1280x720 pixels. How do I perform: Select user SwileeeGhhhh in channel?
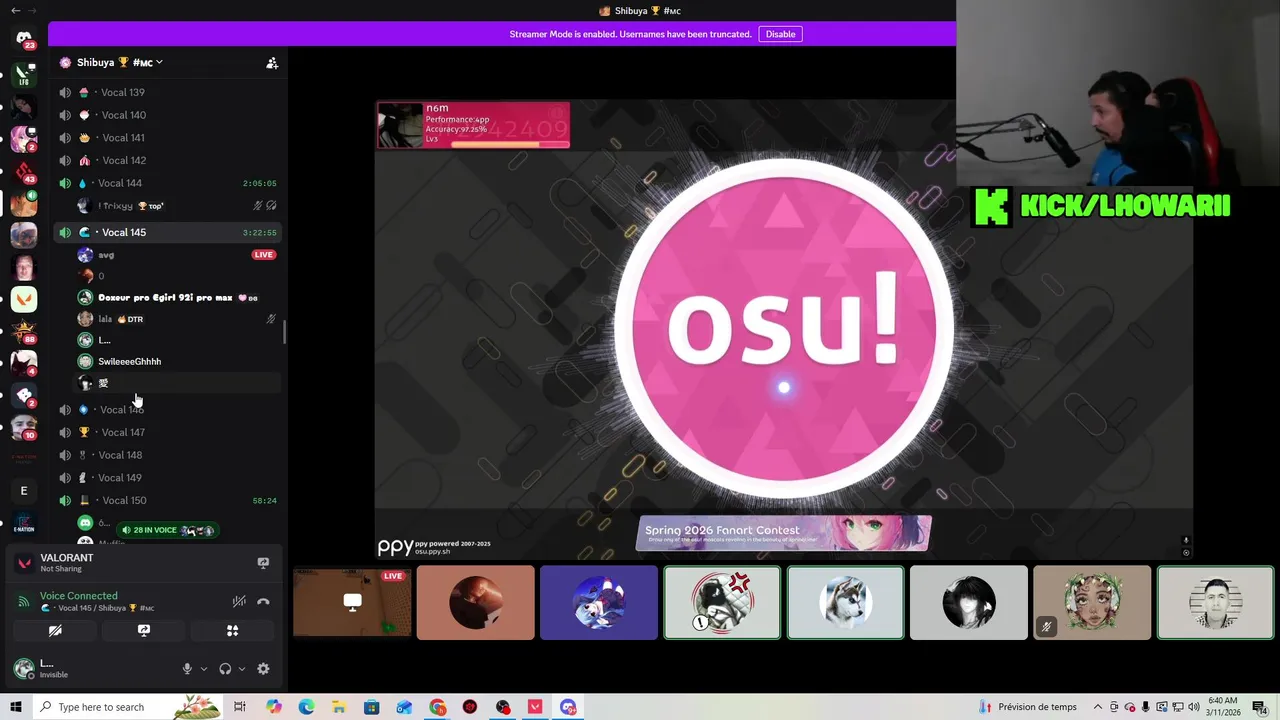point(177,362)
